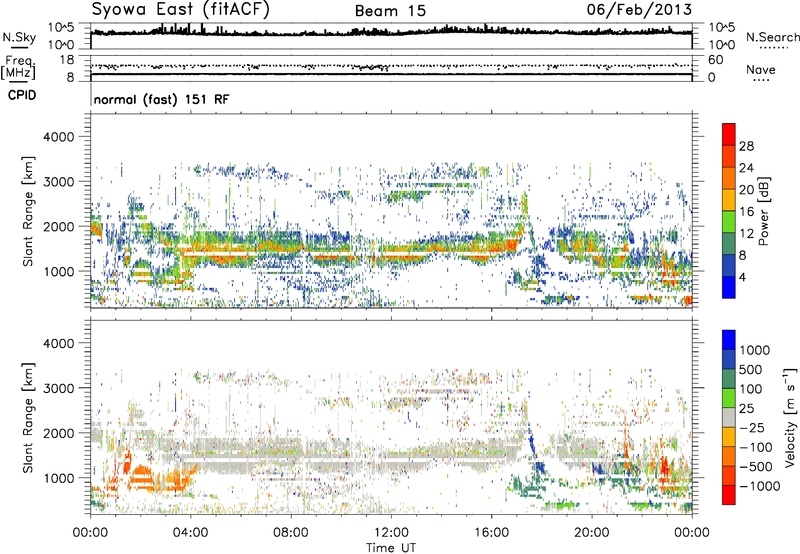
Task: Select the "Beam 15" heading
Action: [x=390, y=11]
